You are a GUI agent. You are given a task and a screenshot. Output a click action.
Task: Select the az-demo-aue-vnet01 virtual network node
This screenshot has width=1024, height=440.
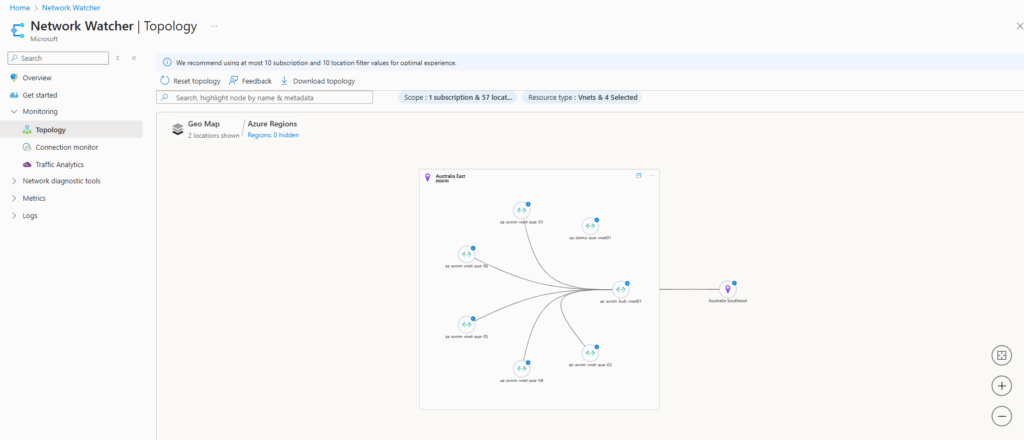(x=590, y=226)
